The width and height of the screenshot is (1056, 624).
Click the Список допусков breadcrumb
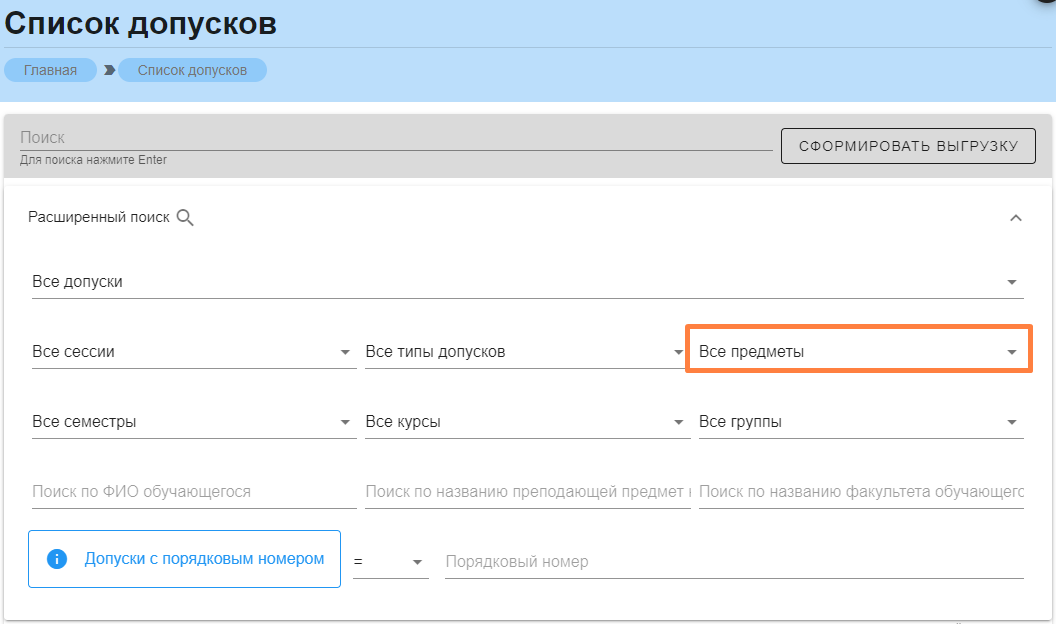coord(192,70)
